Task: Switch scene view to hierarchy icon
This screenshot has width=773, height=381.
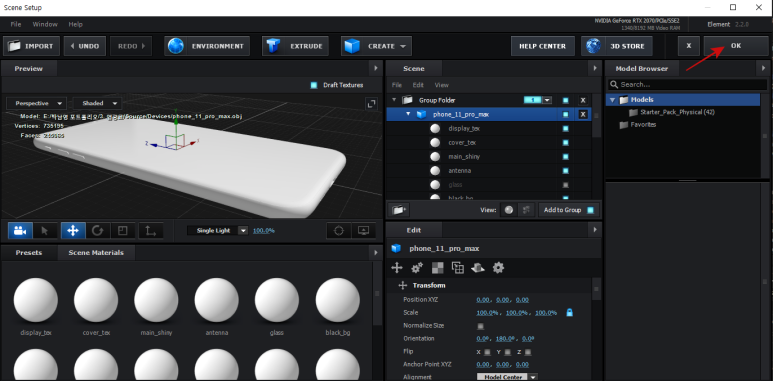Action: click(x=526, y=210)
